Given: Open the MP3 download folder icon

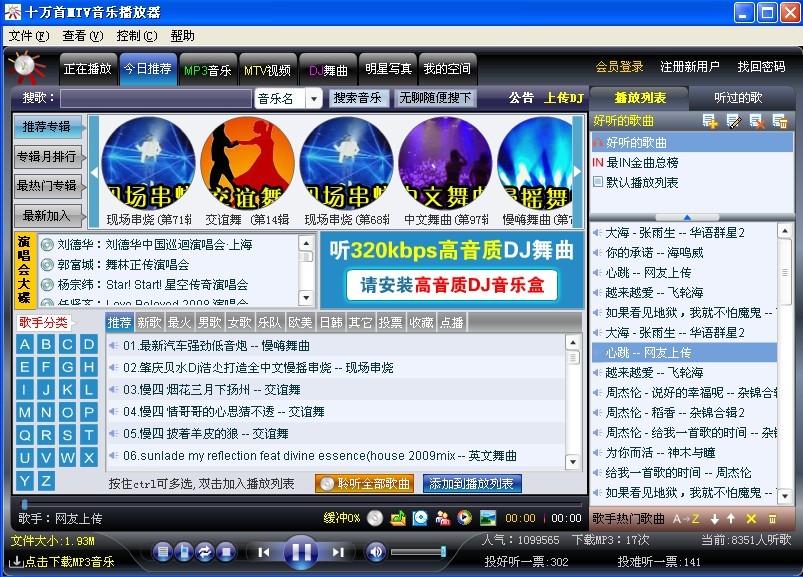Looking at the screenshot, I should [397, 518].
